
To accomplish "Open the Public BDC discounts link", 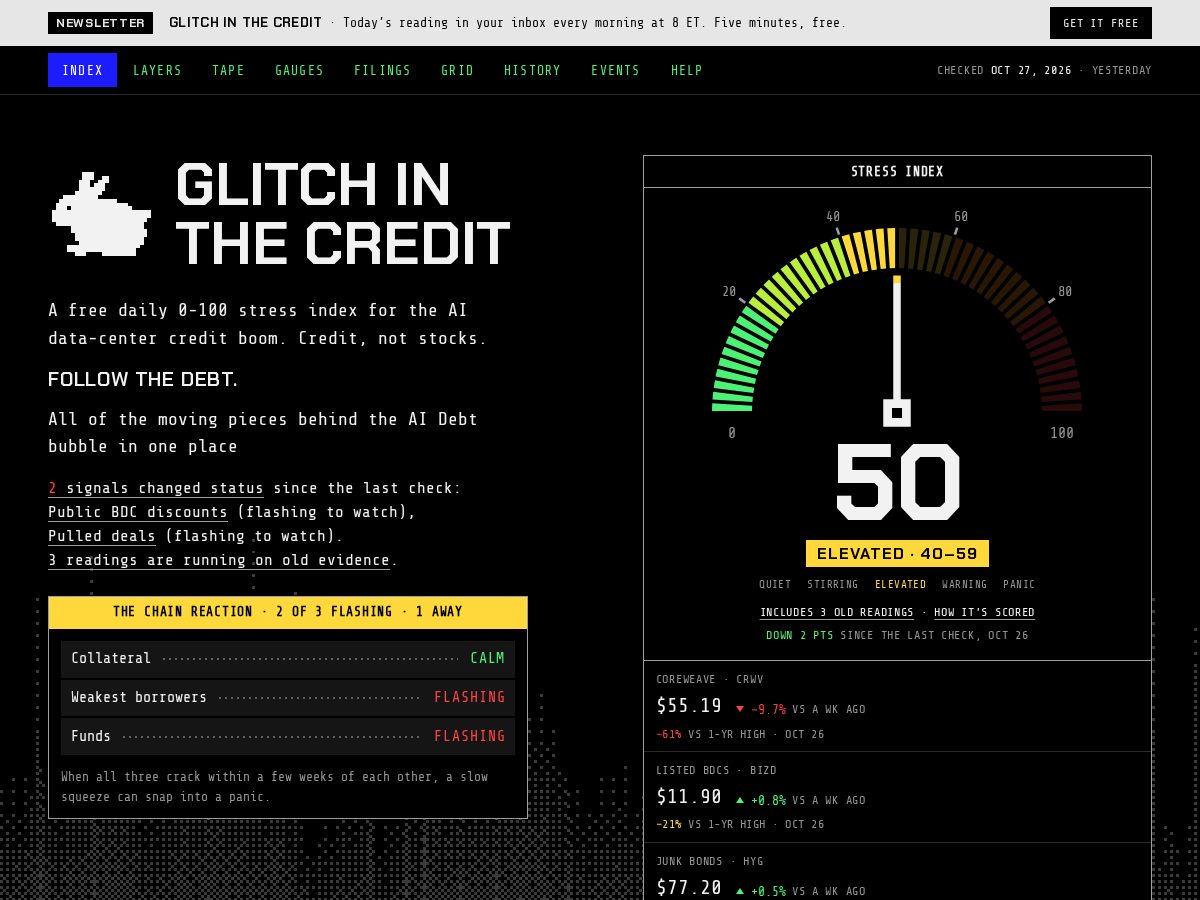I will click(x=138, y=512).
